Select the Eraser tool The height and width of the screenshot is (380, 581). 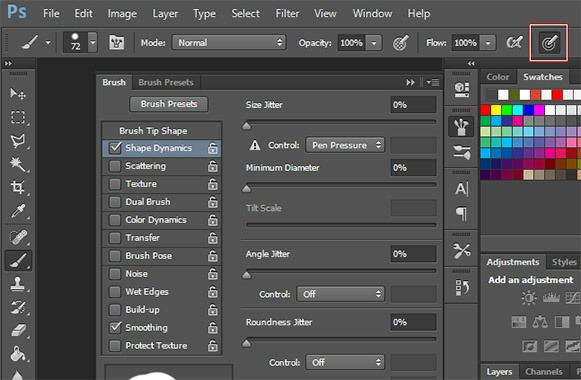pyautogui.click(x=17, y=330)
